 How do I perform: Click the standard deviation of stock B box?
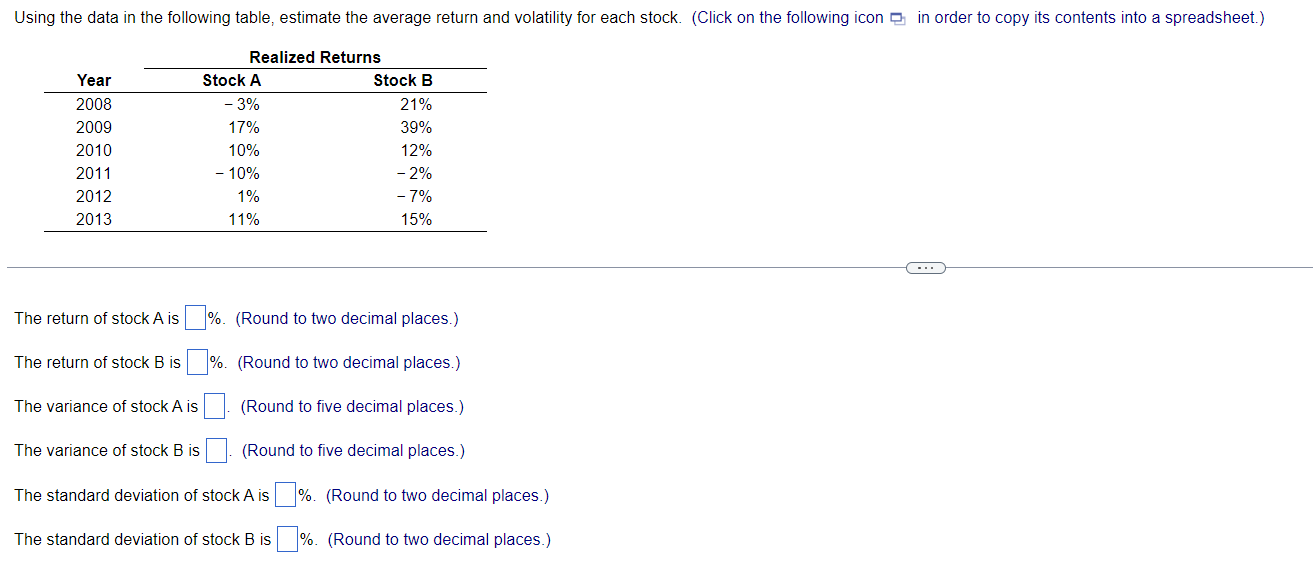coord(286,538)
